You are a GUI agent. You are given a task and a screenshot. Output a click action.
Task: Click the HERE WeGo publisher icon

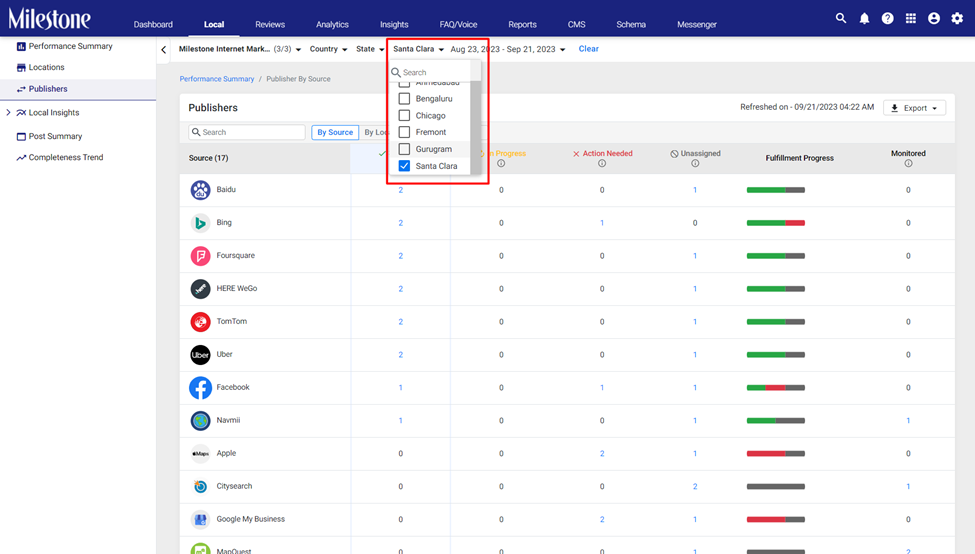click(200, 289)
